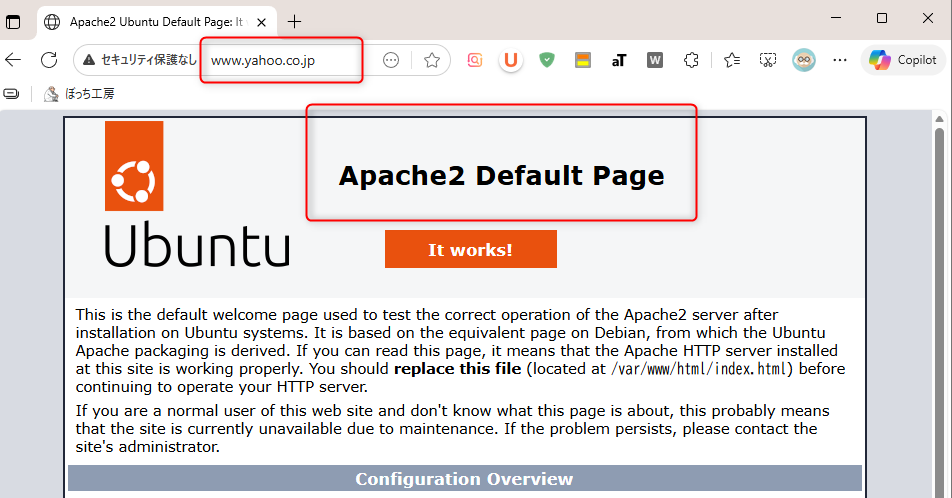Open the address bar ellipsis options

pos(391,60)
